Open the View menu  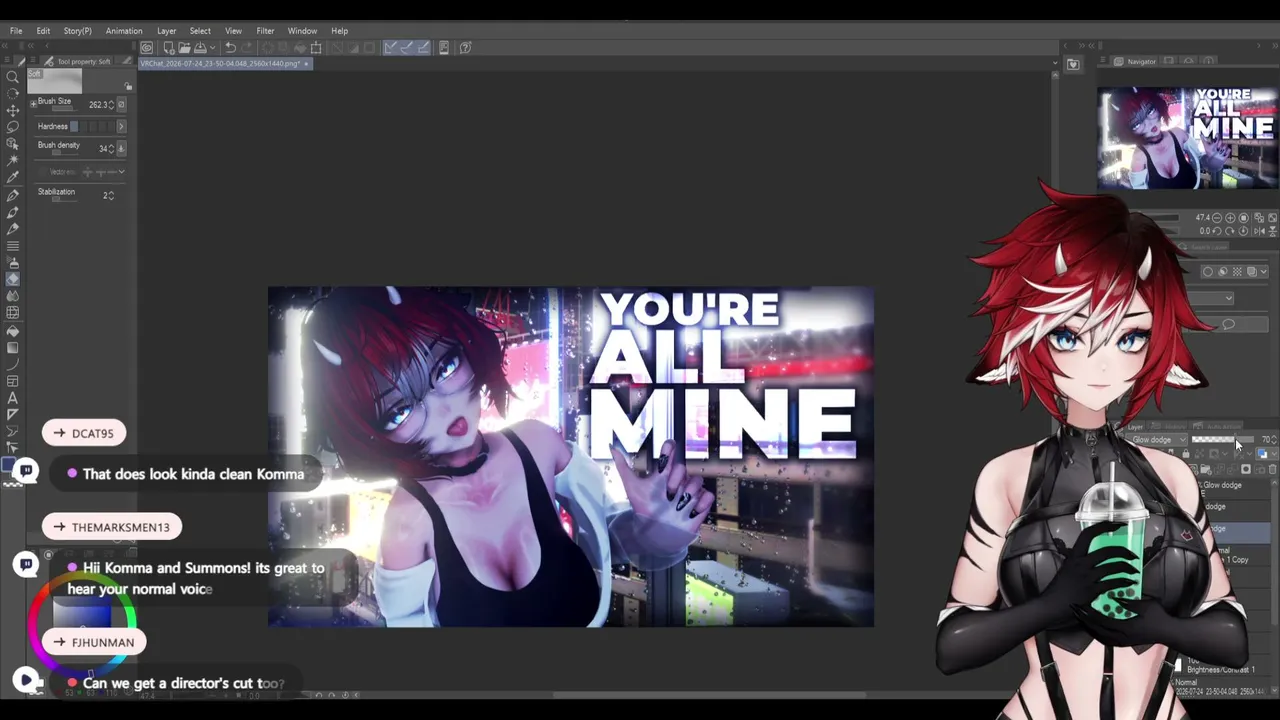[x=233, y=31]
